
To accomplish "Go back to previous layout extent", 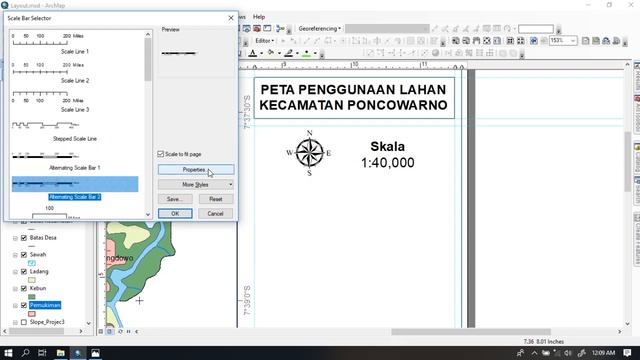I will click(534, 41).
